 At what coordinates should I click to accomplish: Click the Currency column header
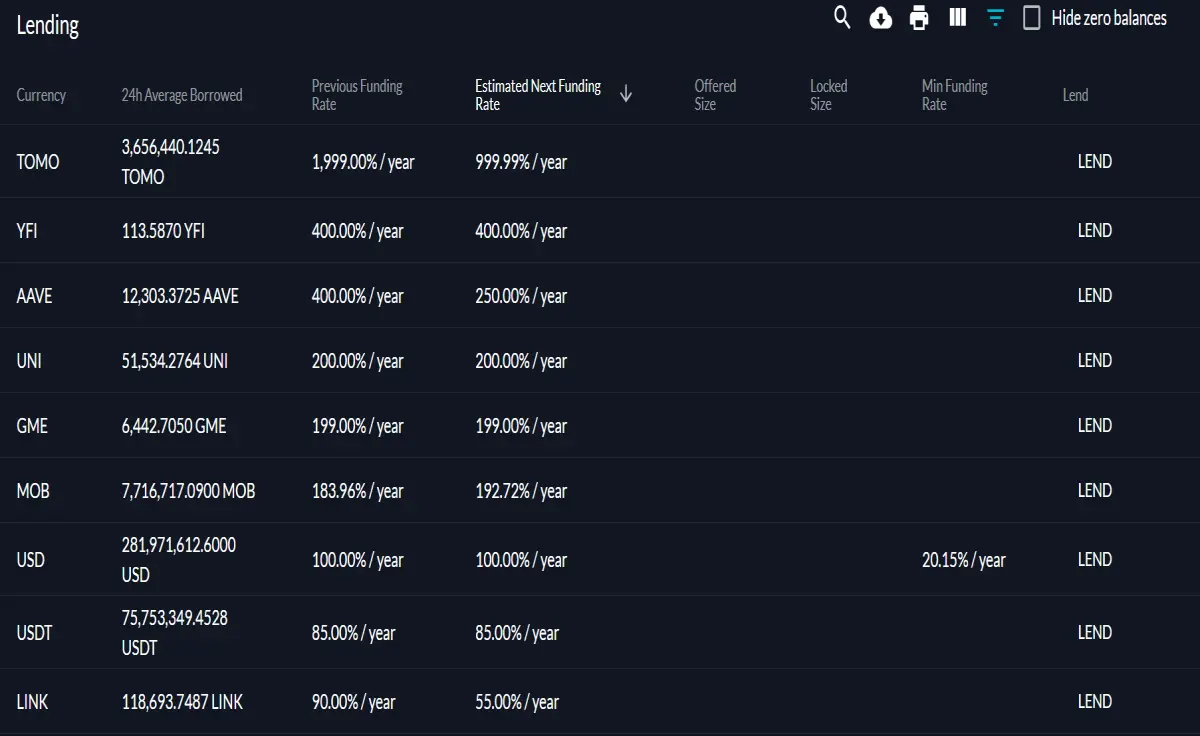(41, 95)
